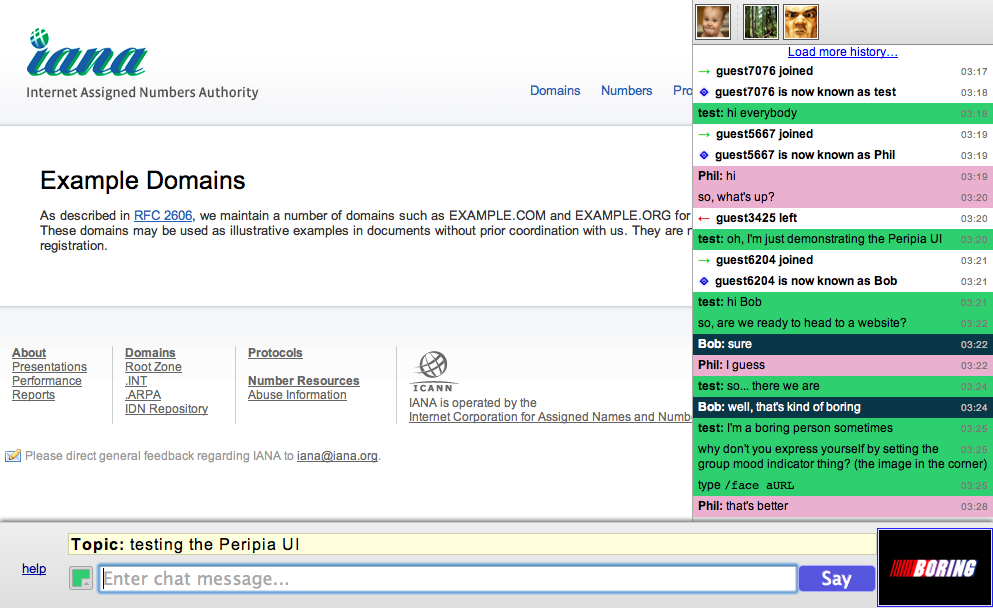Open the Domains navigation menu item
Viewport: 993px width, 608px height.
coord(555,91)
